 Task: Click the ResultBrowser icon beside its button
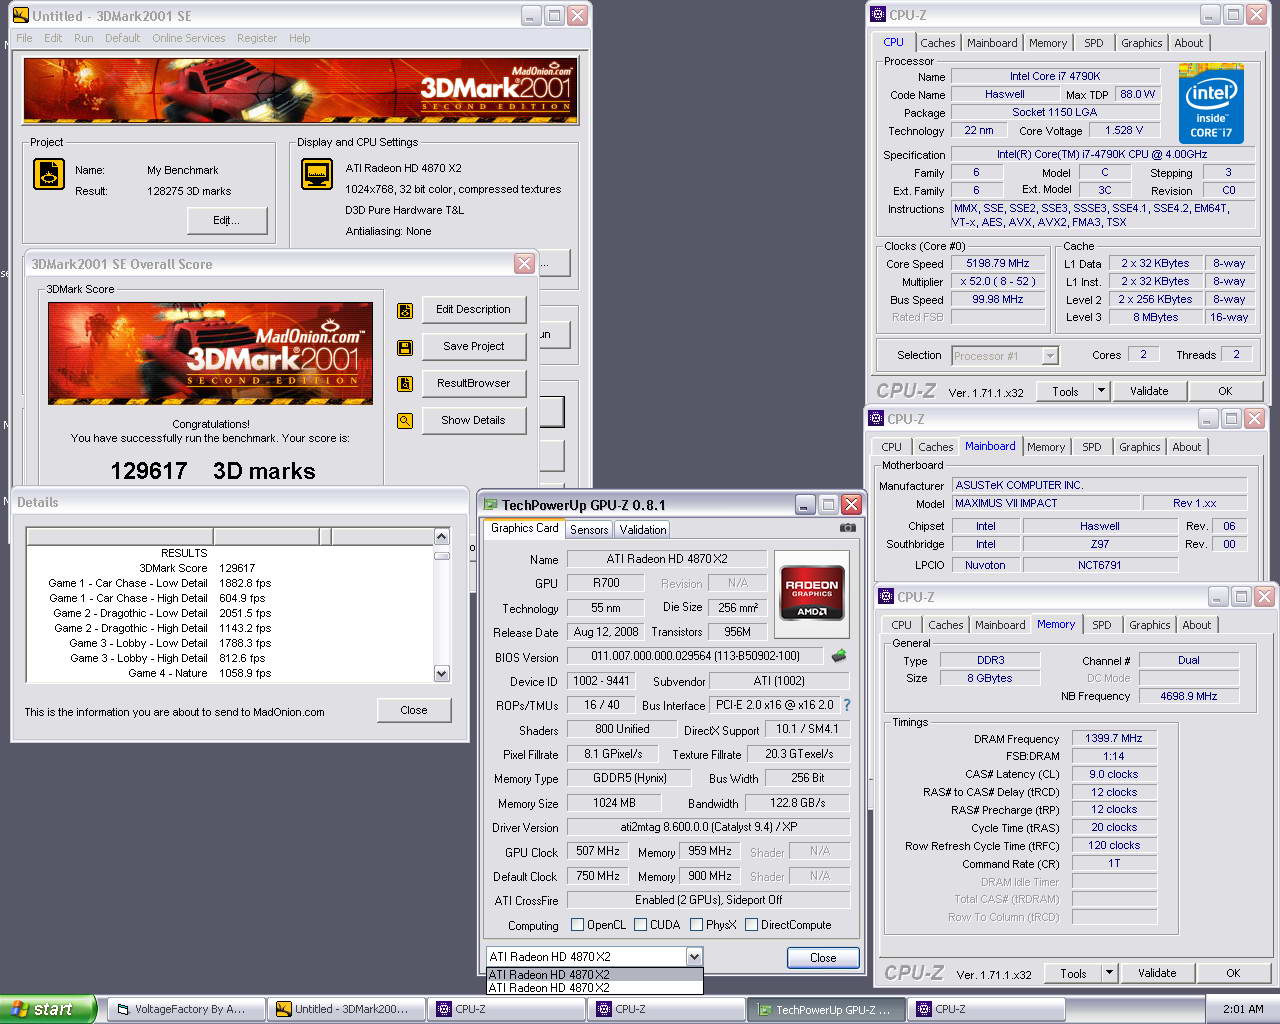[405, 384]
